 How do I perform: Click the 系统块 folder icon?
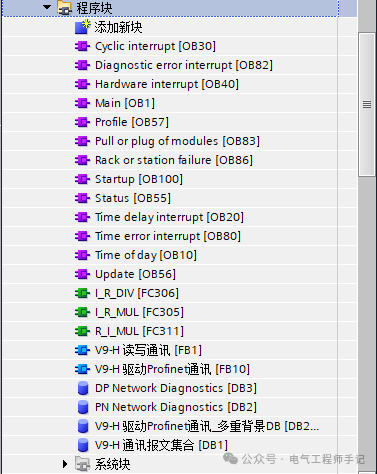[82, 464]
